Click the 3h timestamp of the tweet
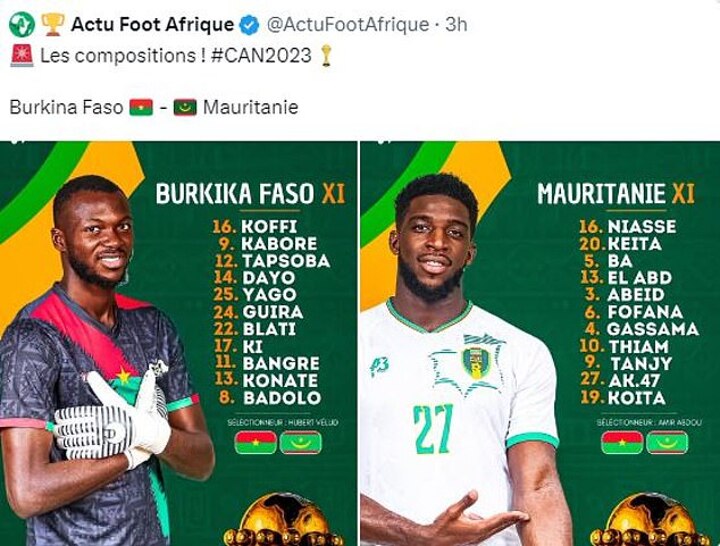 coord(456,24)
